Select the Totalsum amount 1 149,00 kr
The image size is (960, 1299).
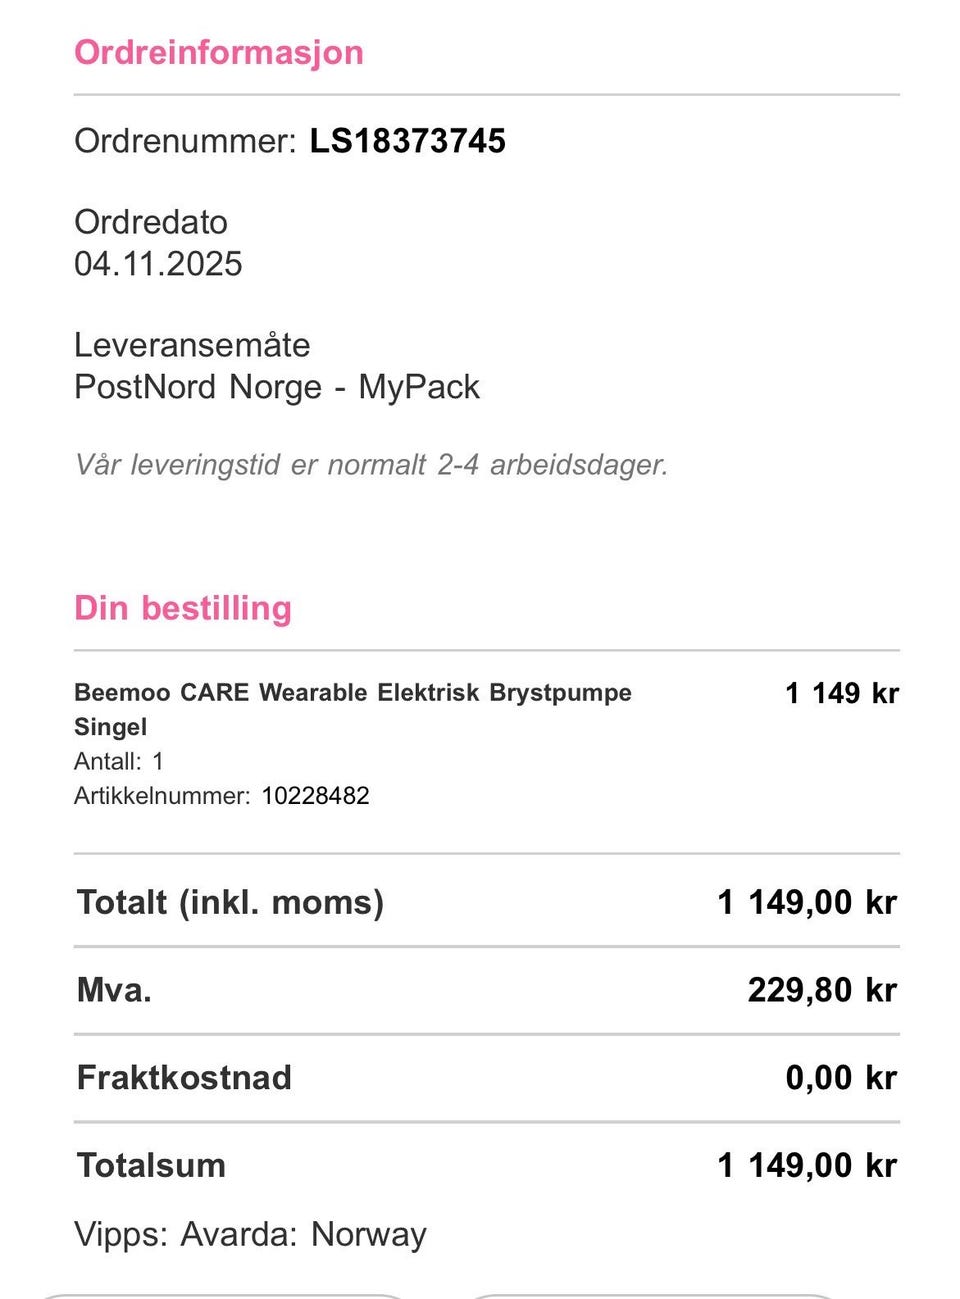[x=807, y=1166]
